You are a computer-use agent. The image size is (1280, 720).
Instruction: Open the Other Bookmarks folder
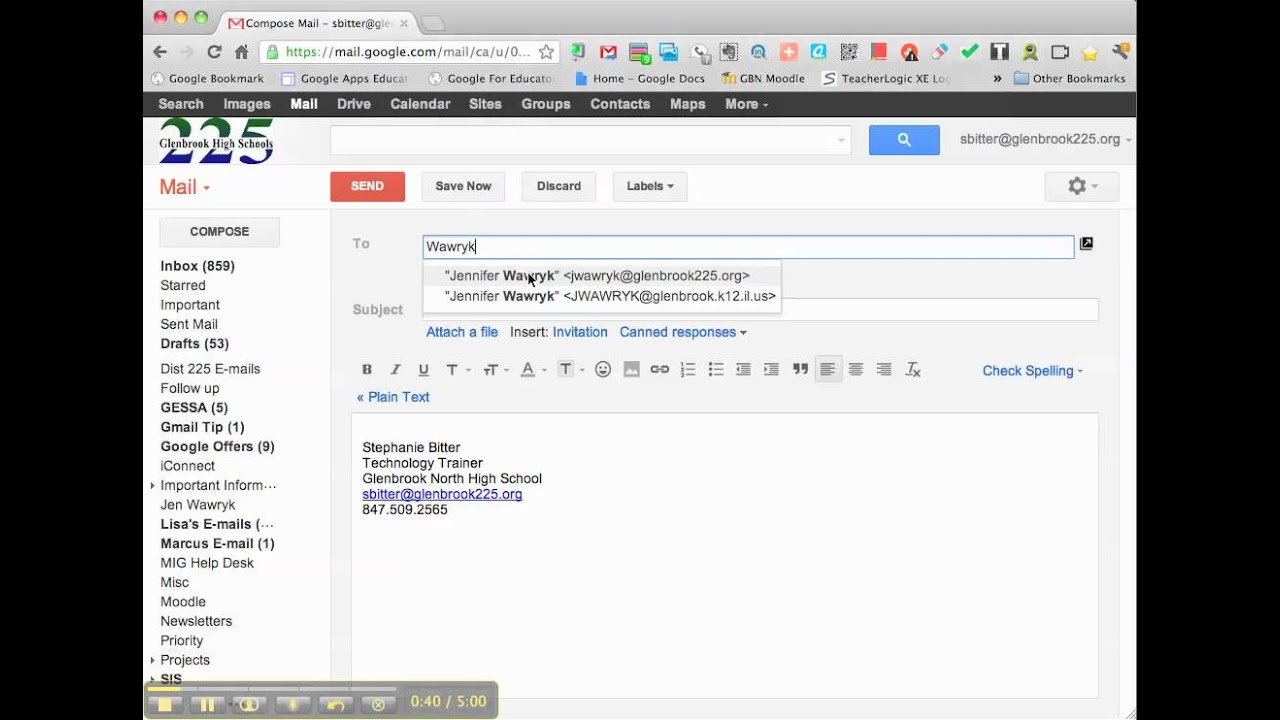point(1069,78)
